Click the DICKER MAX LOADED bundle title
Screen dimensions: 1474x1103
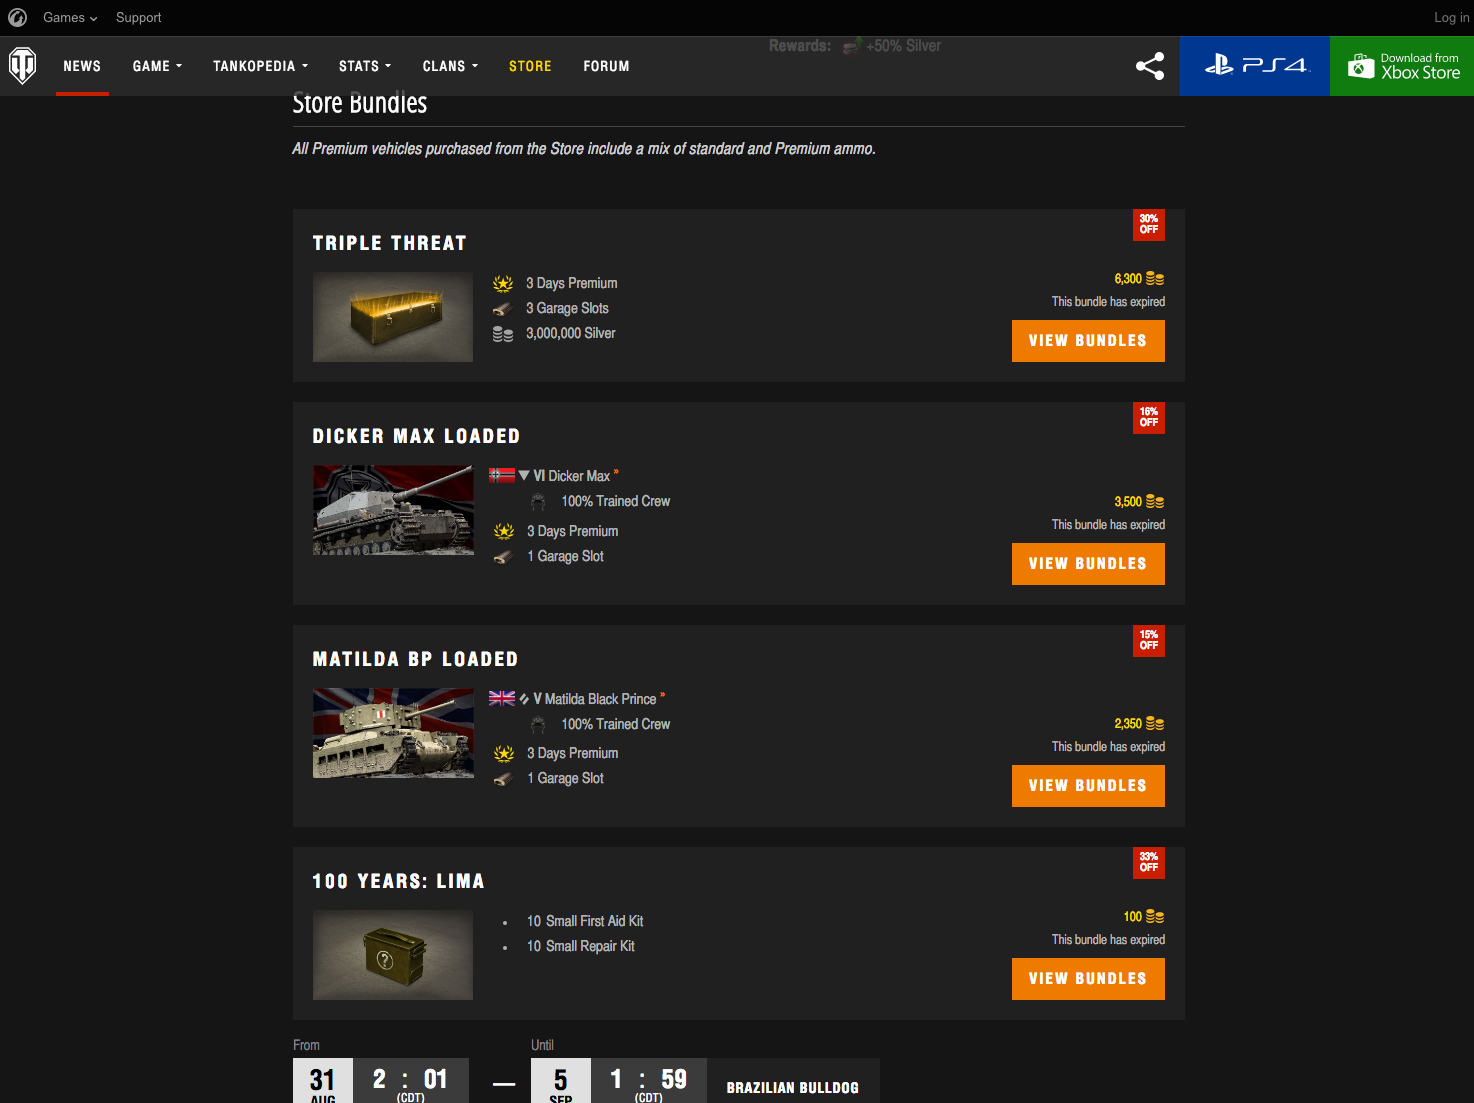(x=416, y=436)
